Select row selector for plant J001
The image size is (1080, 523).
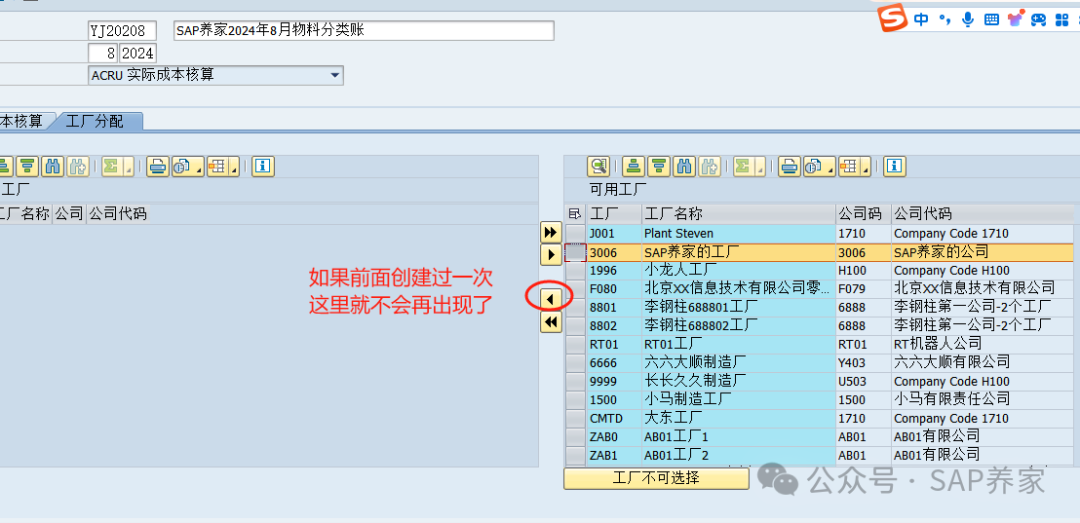click(576, 234)
